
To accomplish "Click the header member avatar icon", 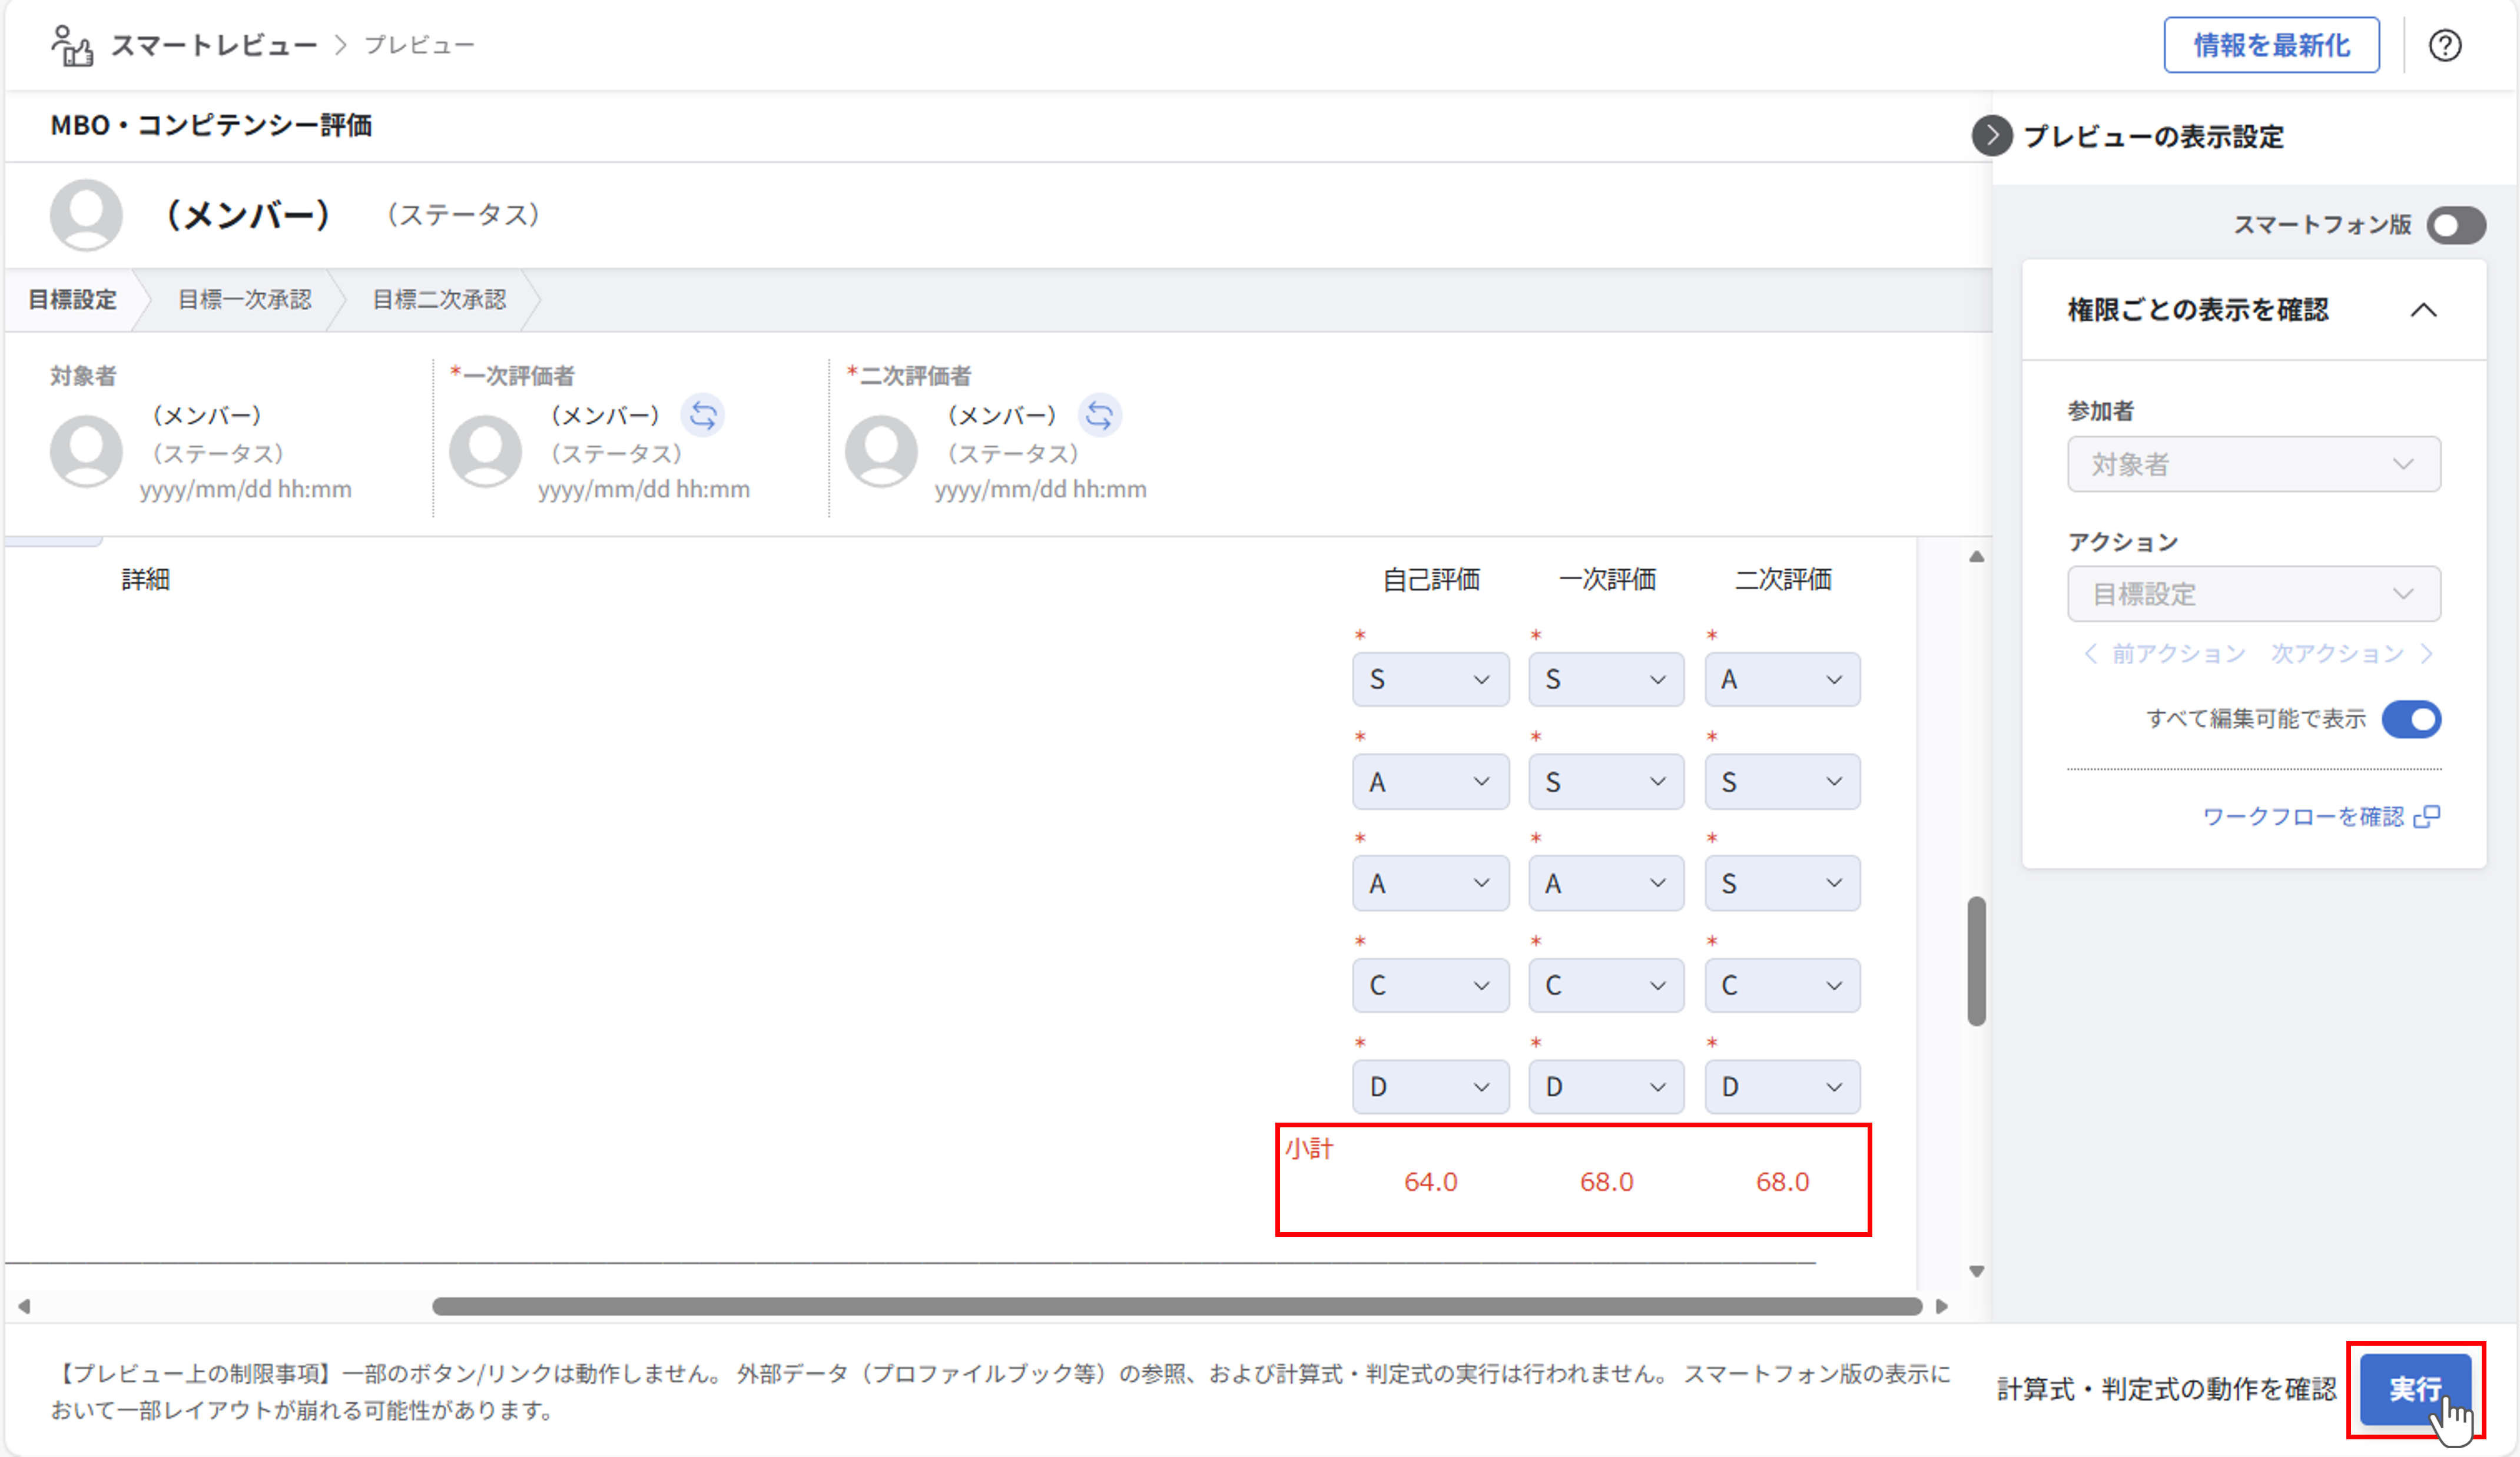I will tap(86, 214).
